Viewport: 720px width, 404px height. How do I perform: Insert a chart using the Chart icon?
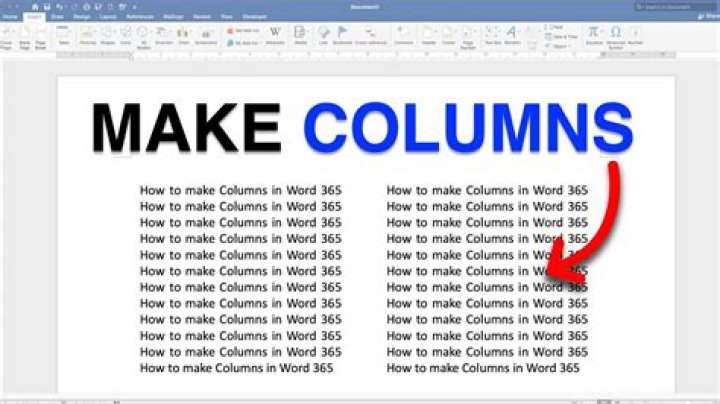[184, 34]
